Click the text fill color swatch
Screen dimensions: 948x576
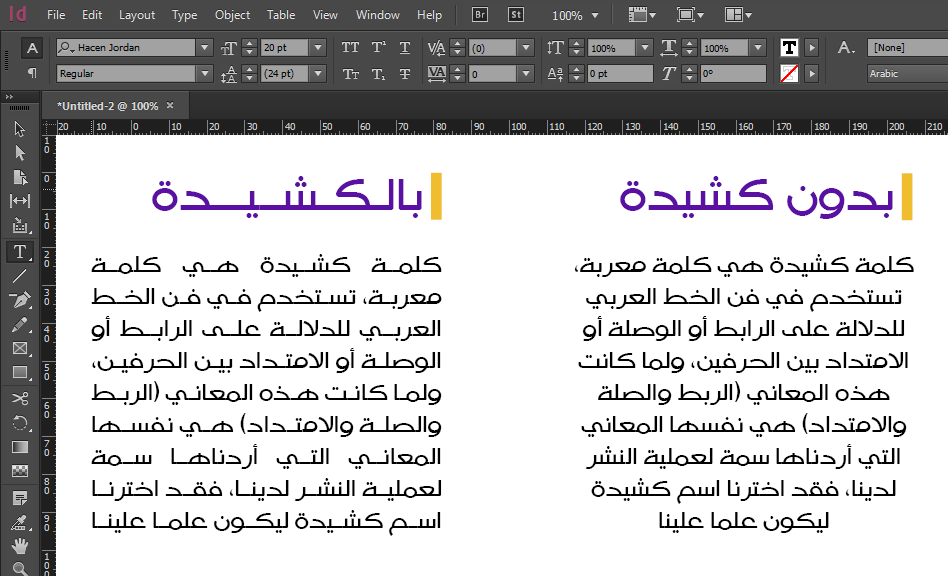point(789,48)
